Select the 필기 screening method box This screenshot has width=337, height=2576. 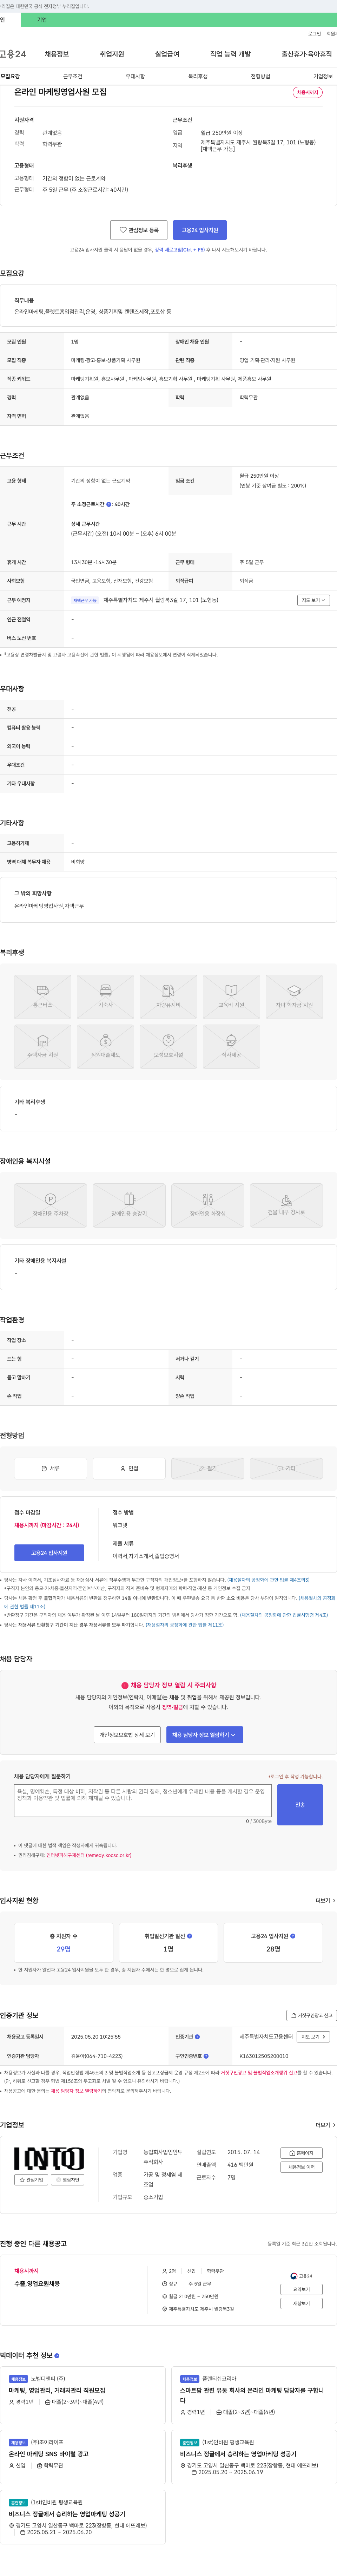pos(208,1468)
